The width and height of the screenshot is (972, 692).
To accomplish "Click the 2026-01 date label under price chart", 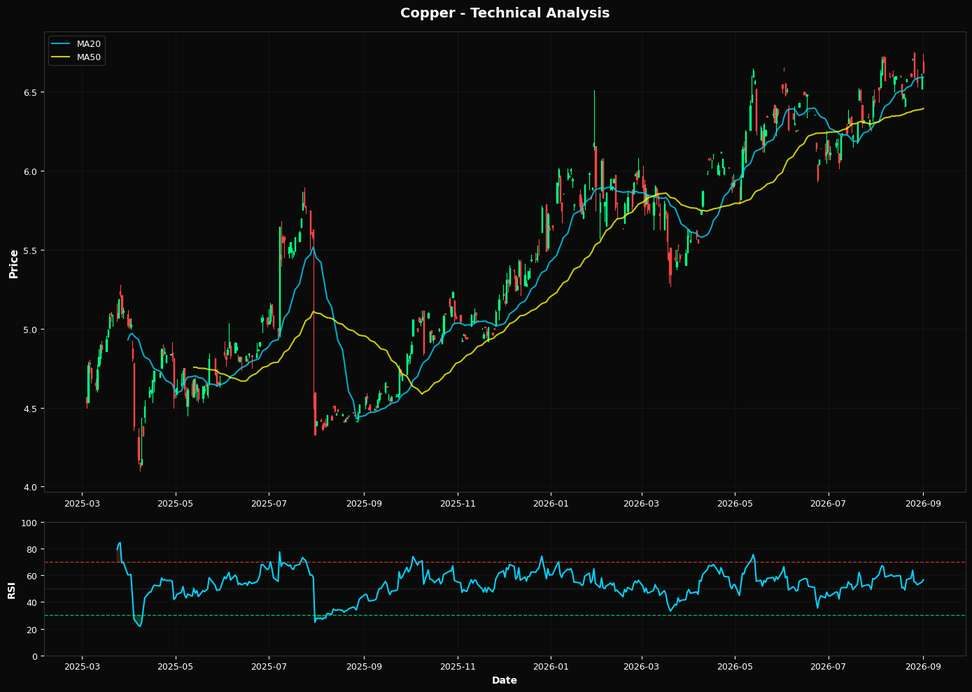I will pos(550,503).
